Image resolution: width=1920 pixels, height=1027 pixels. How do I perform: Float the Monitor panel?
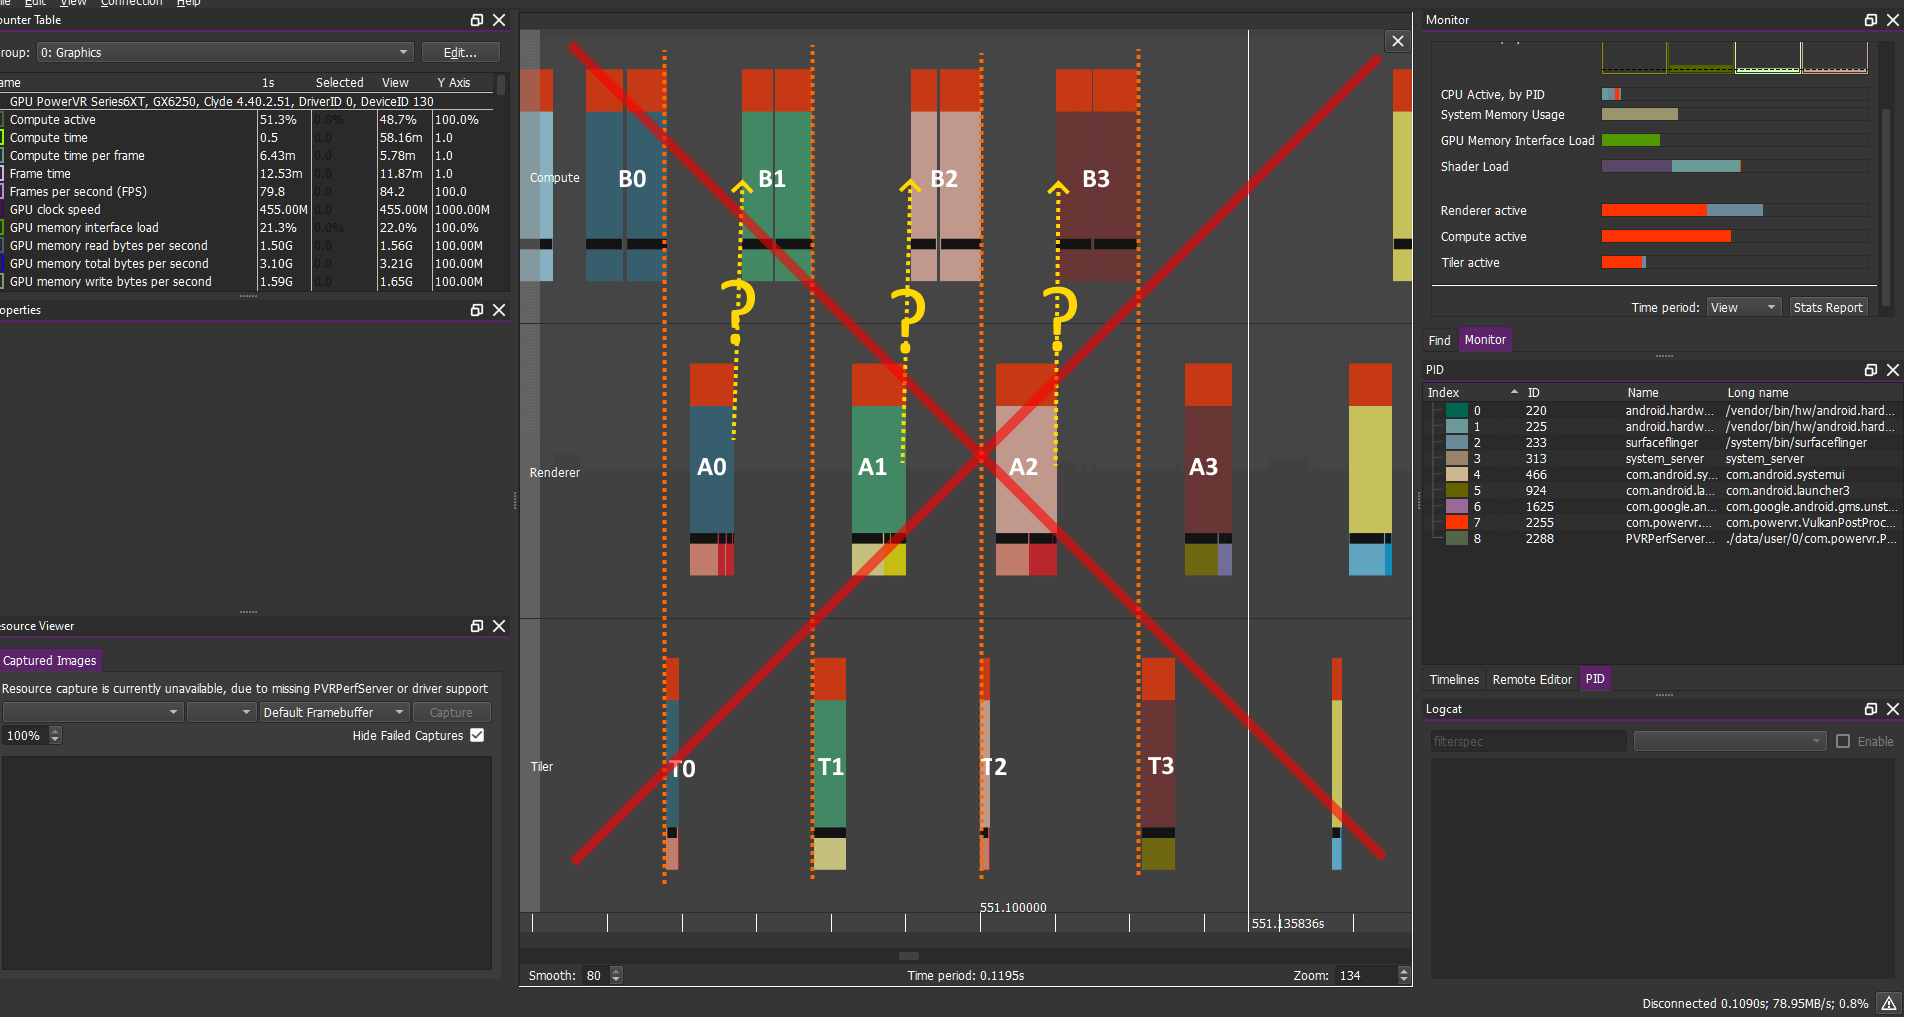click(1871, 20)
